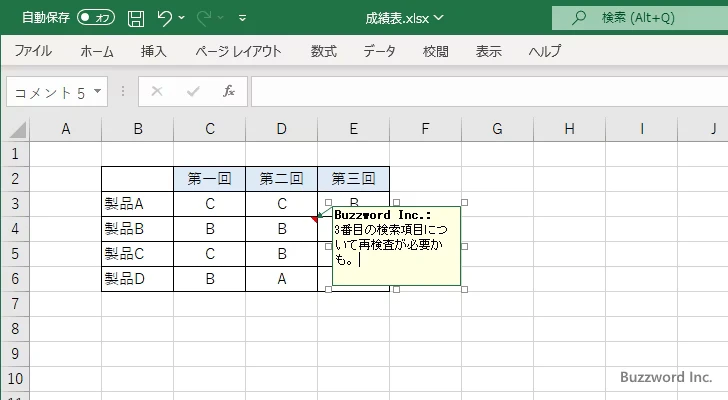Screen dimensions: 728x400
Task: Click cell D6 containing A
Action: pos(281,279)
